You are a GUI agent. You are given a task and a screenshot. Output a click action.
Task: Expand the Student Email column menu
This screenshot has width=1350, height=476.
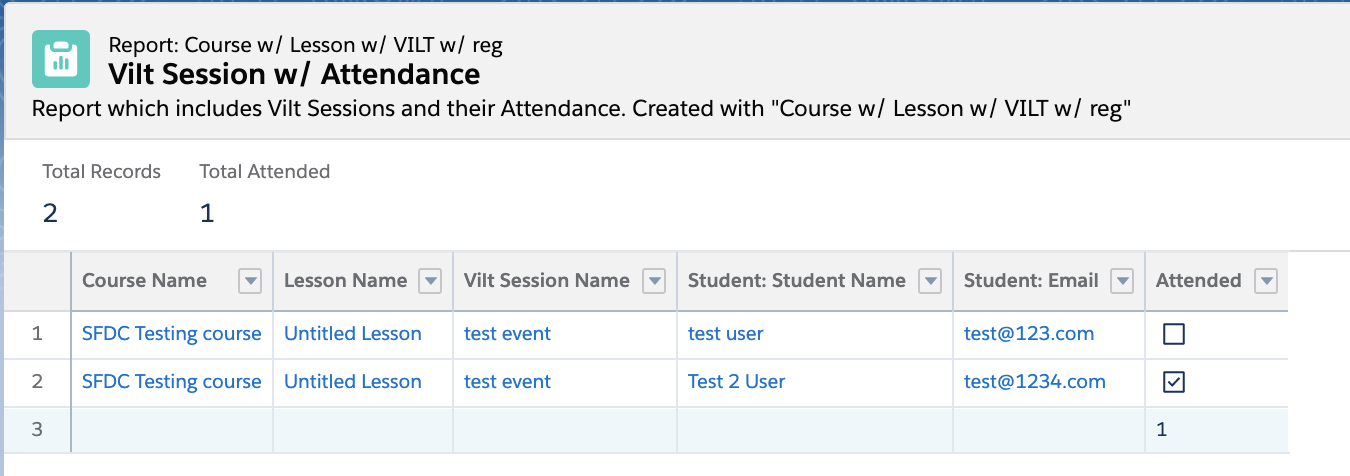[1122, 281]
